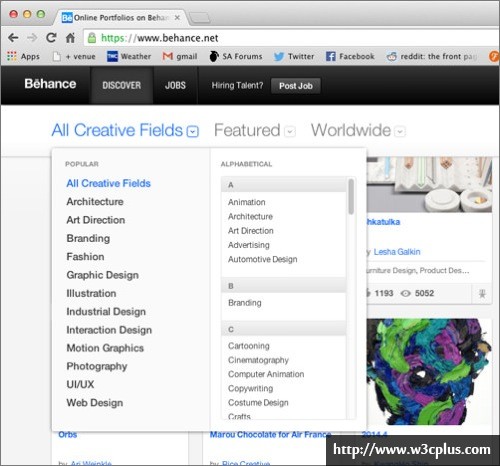The image size is (500, 466).
Task: Open the furniture product project thumbnail
Action: click(429, 184)
